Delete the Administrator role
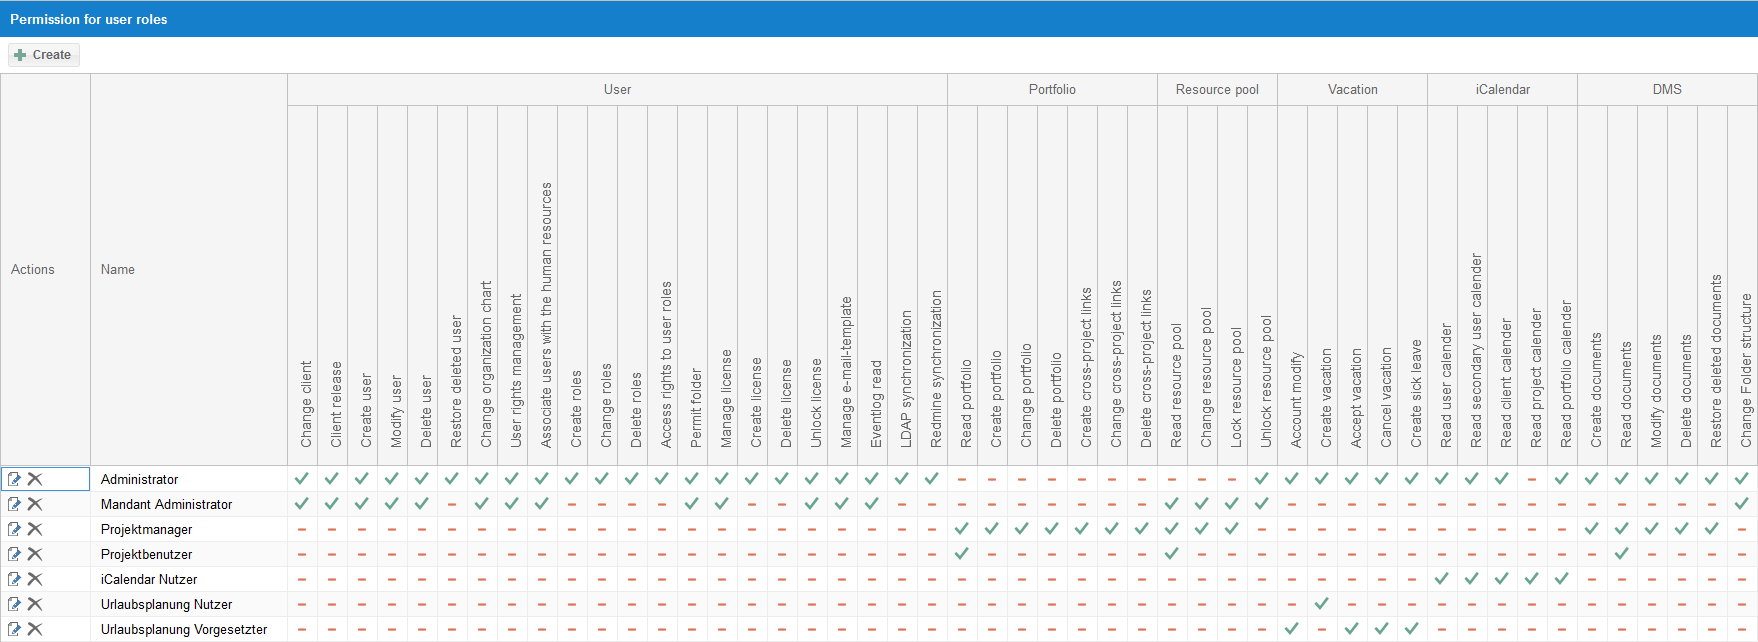 tap(35, 479)
